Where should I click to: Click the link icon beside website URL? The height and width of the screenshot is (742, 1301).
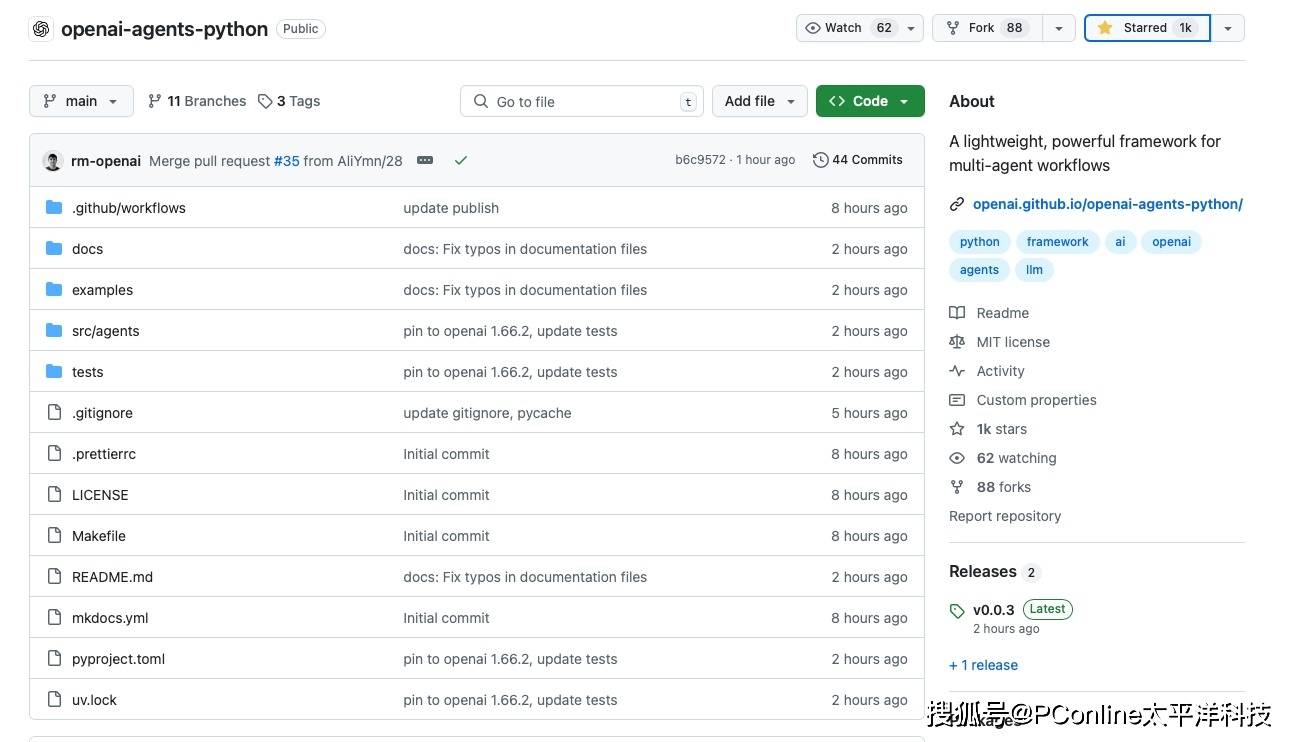[957, 204]
